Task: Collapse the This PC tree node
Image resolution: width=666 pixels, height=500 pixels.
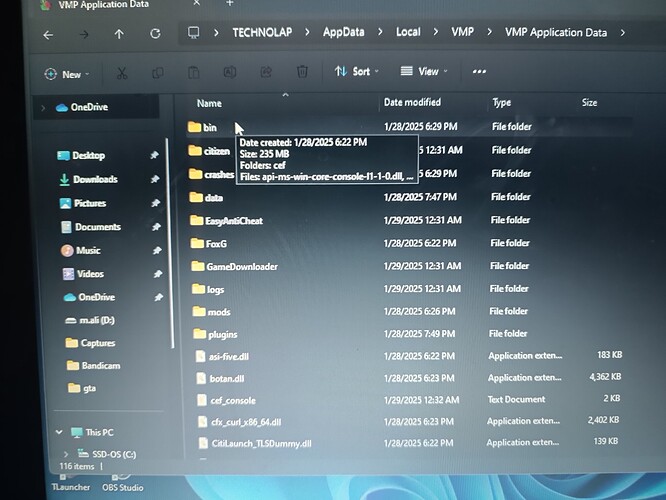Action: coord(58,432)
